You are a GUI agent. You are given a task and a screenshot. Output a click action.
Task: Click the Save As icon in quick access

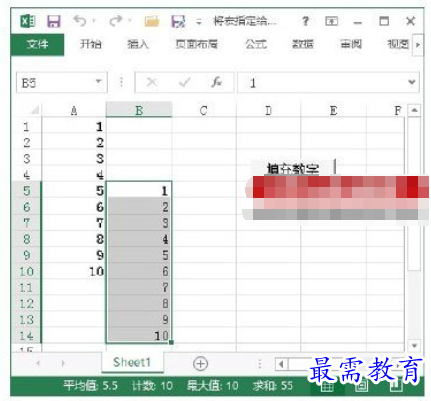pos(178,22)
